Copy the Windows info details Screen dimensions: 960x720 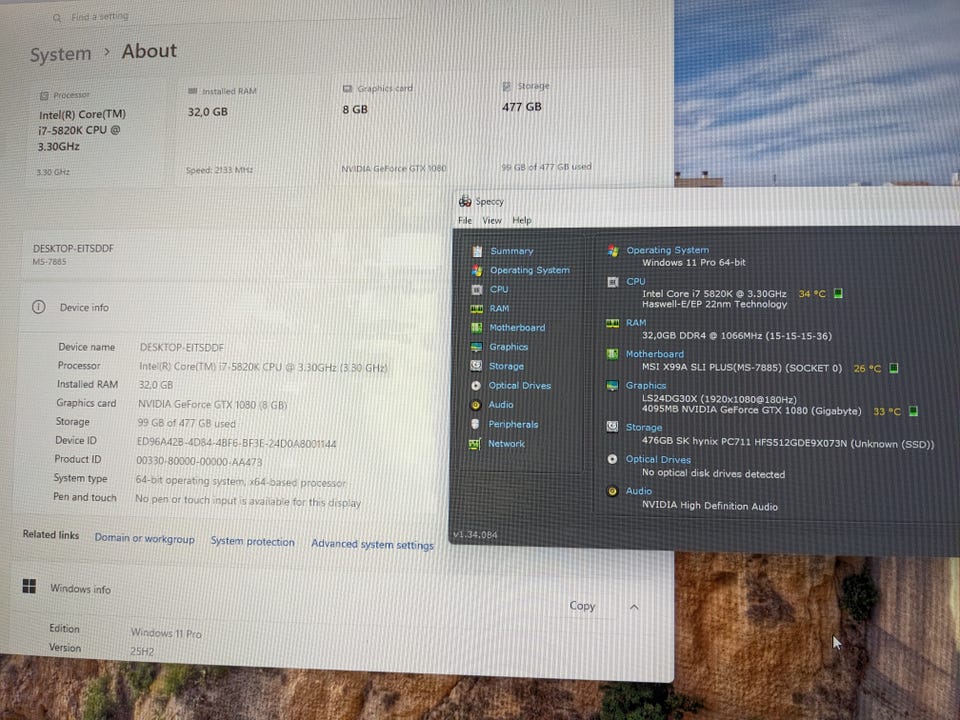tap(582, 606)
